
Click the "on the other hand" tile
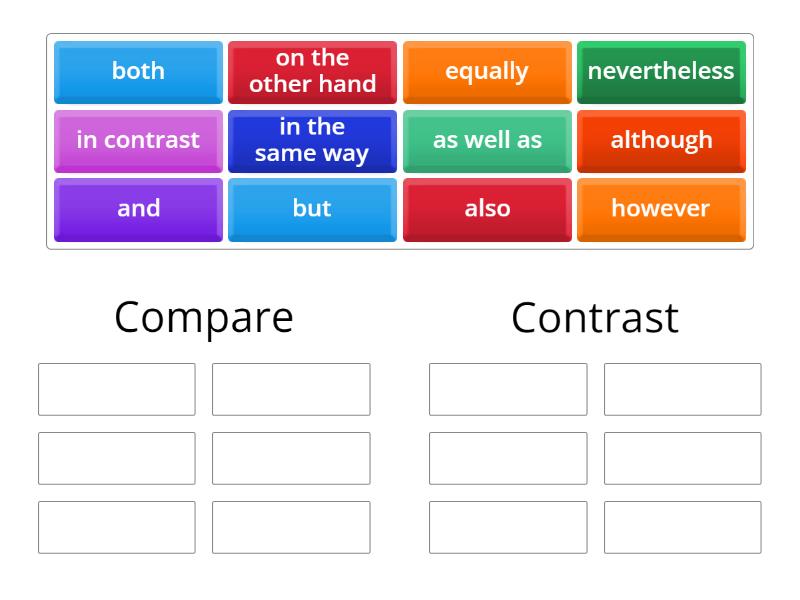[x=312, y=71]
